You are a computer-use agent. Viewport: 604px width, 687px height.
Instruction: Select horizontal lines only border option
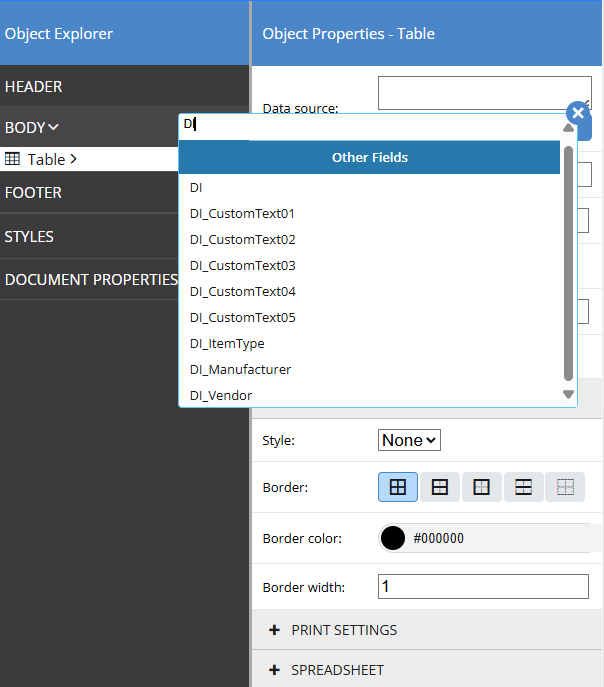pos(523,487)
